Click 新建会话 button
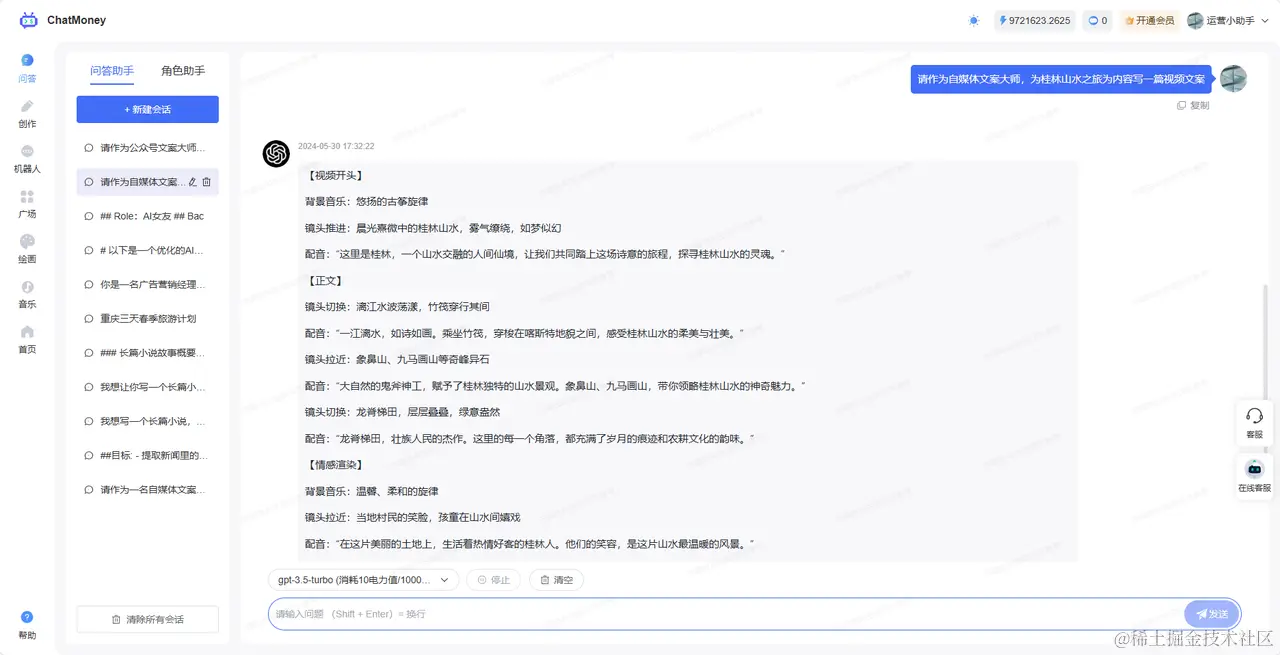 (147, 109)
